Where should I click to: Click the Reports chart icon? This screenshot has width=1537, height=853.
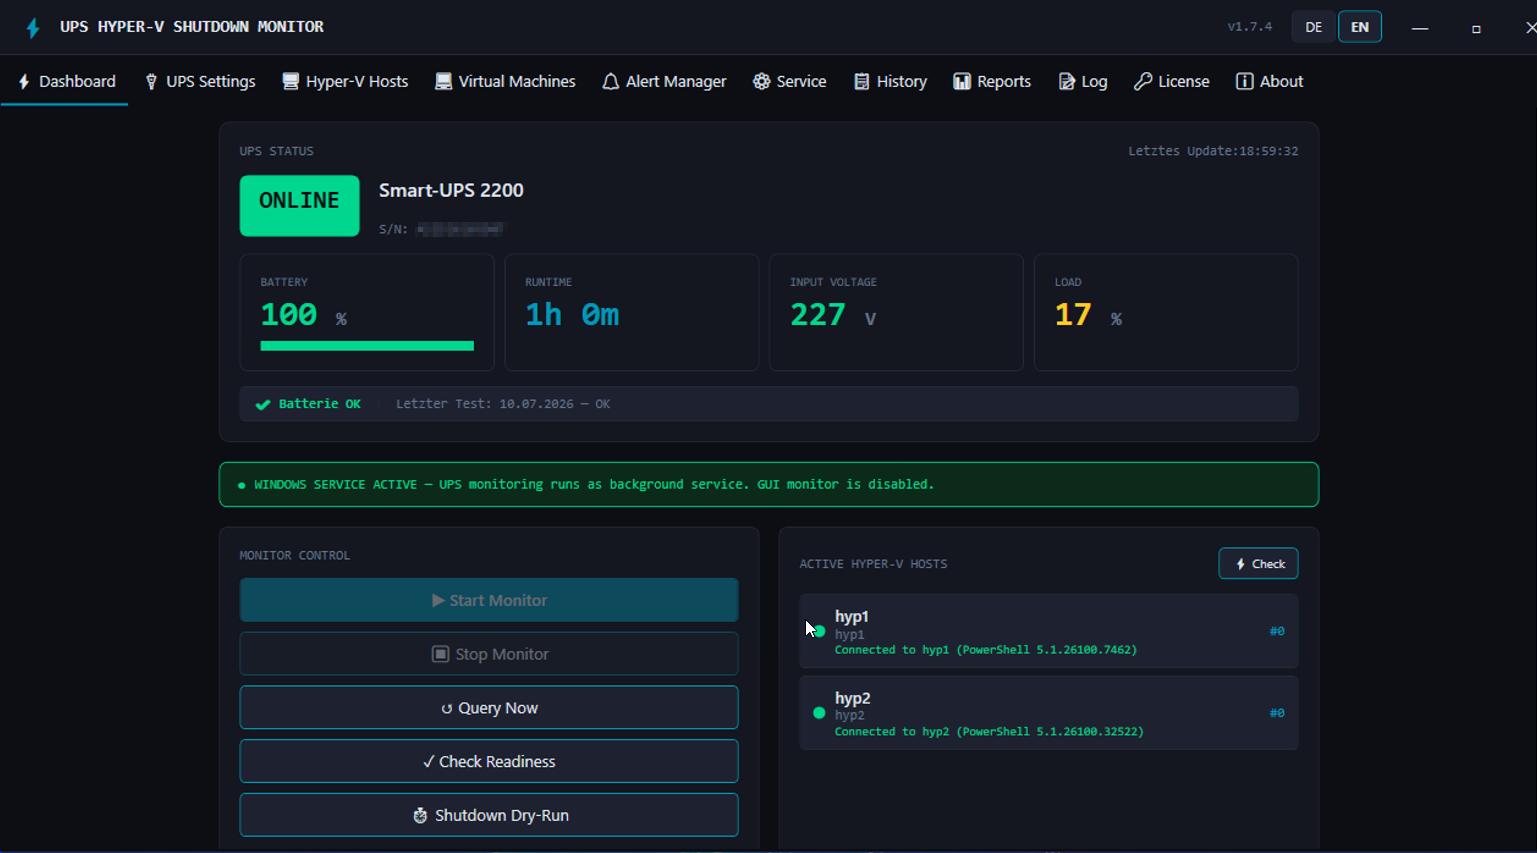pyautogui.click(x=961, y=82)
